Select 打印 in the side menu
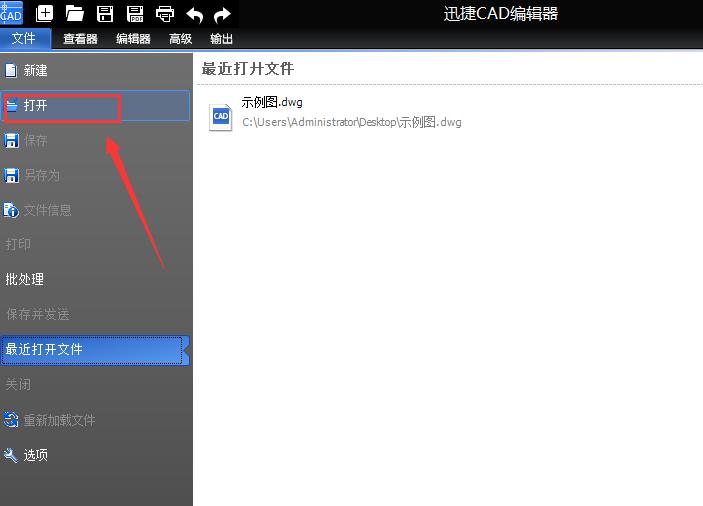The height and width of the screenshot is (506, 703). [95, 244]
